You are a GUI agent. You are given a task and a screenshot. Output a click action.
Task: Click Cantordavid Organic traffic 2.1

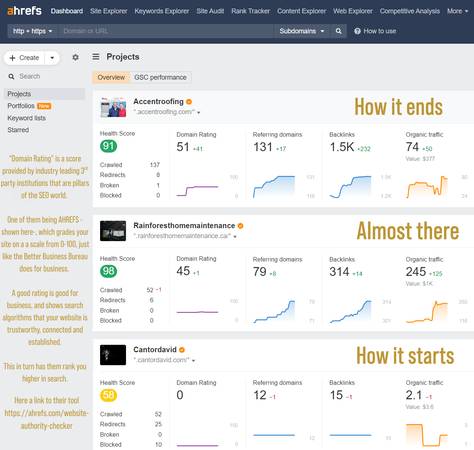(x=414, y=395)
